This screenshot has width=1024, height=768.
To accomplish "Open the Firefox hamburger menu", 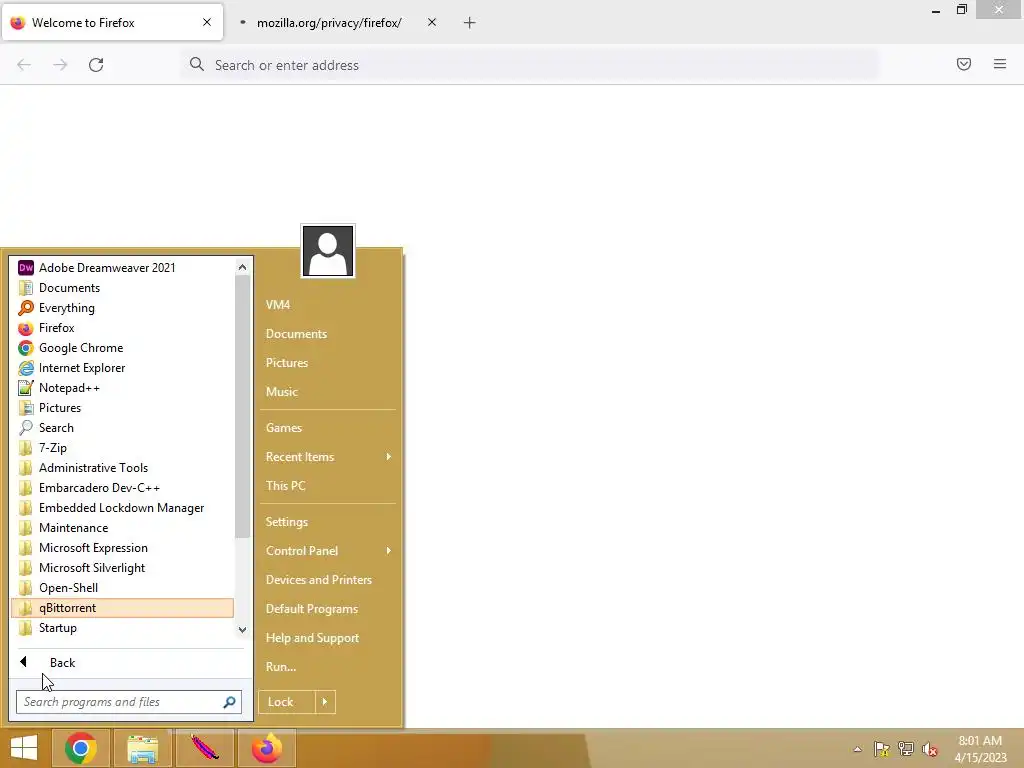I will pos(1000,64).
